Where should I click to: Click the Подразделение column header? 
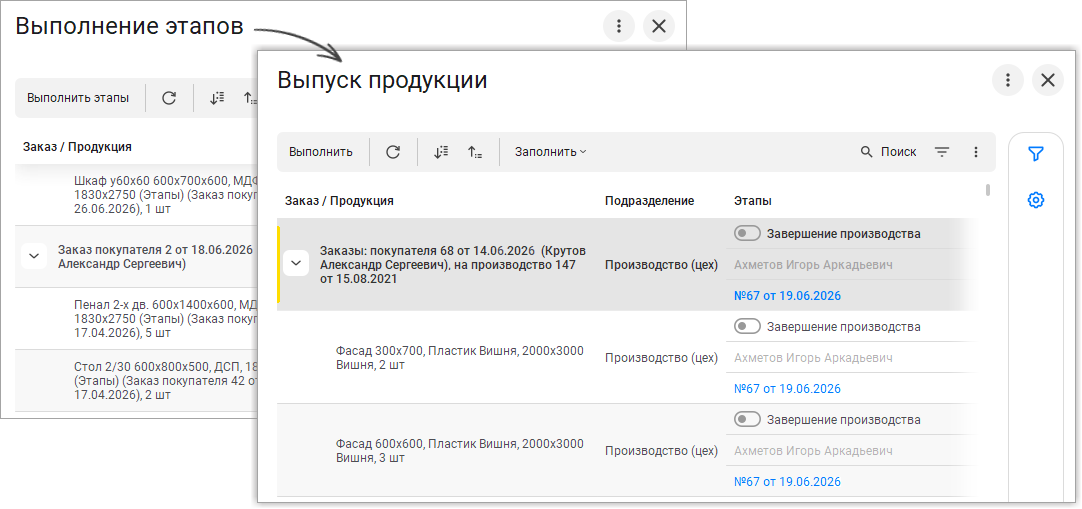[649, 201]
